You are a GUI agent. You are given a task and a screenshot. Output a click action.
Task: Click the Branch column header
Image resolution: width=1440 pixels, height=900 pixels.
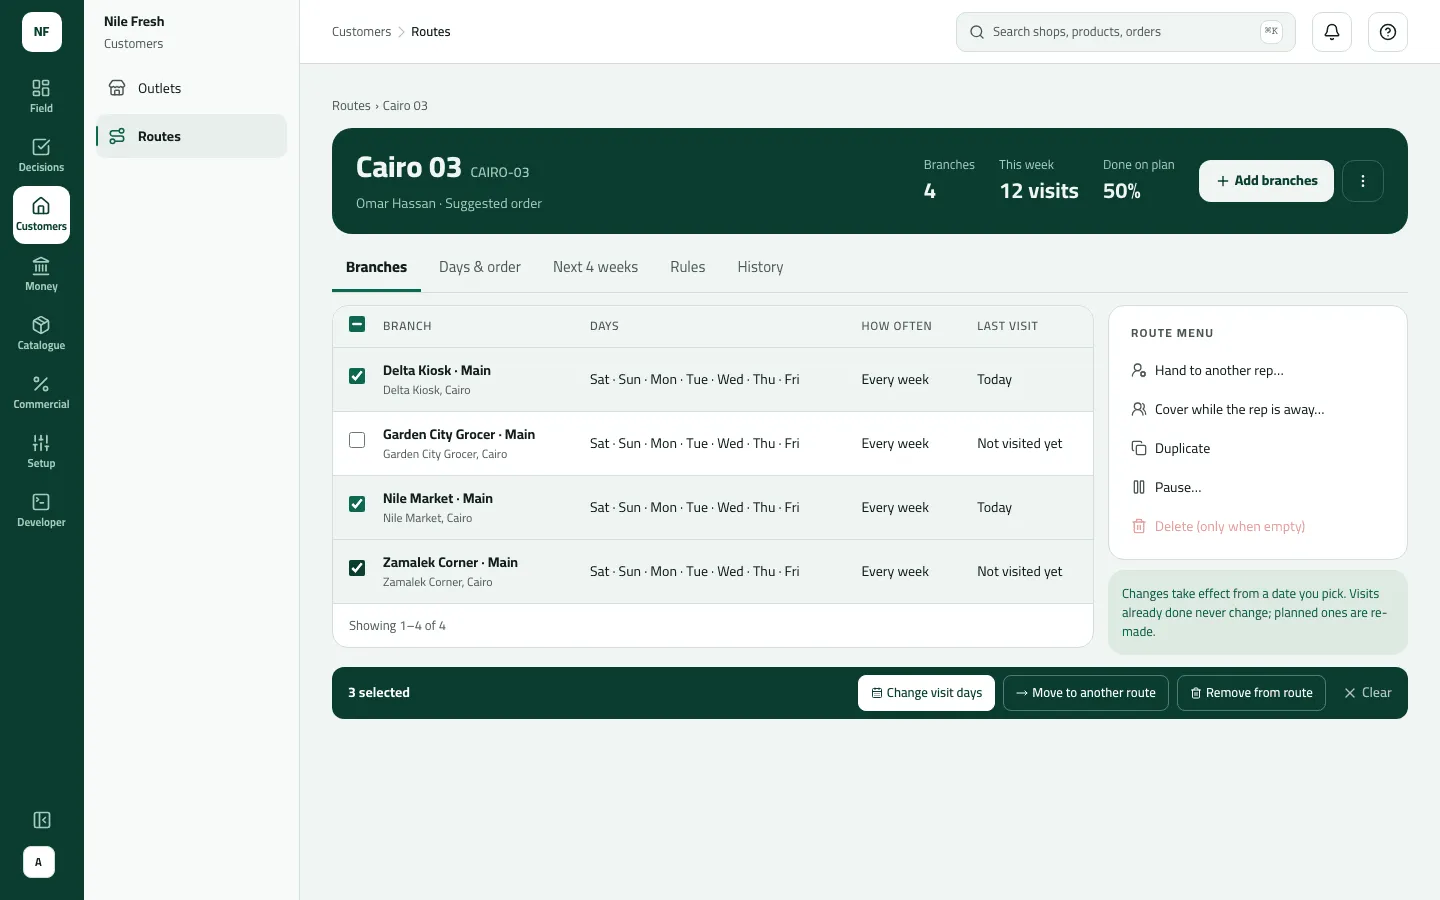[x=407, y=326]
